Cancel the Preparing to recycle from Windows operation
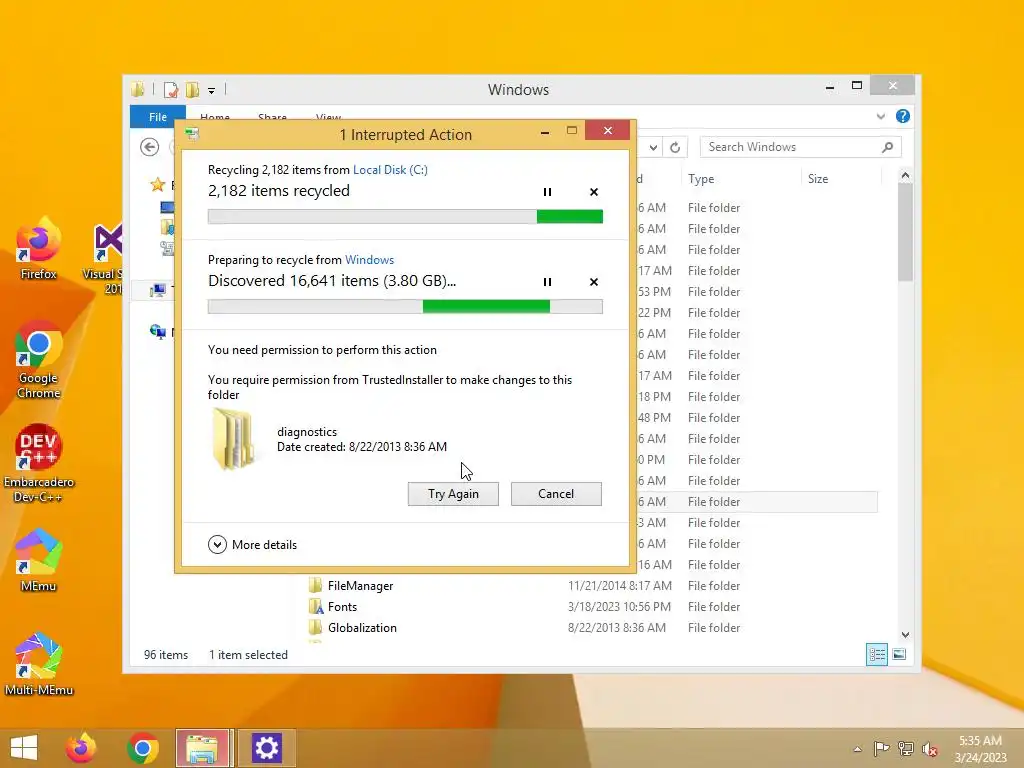This screenshot has width=1024, height=768. coord(594,282)
